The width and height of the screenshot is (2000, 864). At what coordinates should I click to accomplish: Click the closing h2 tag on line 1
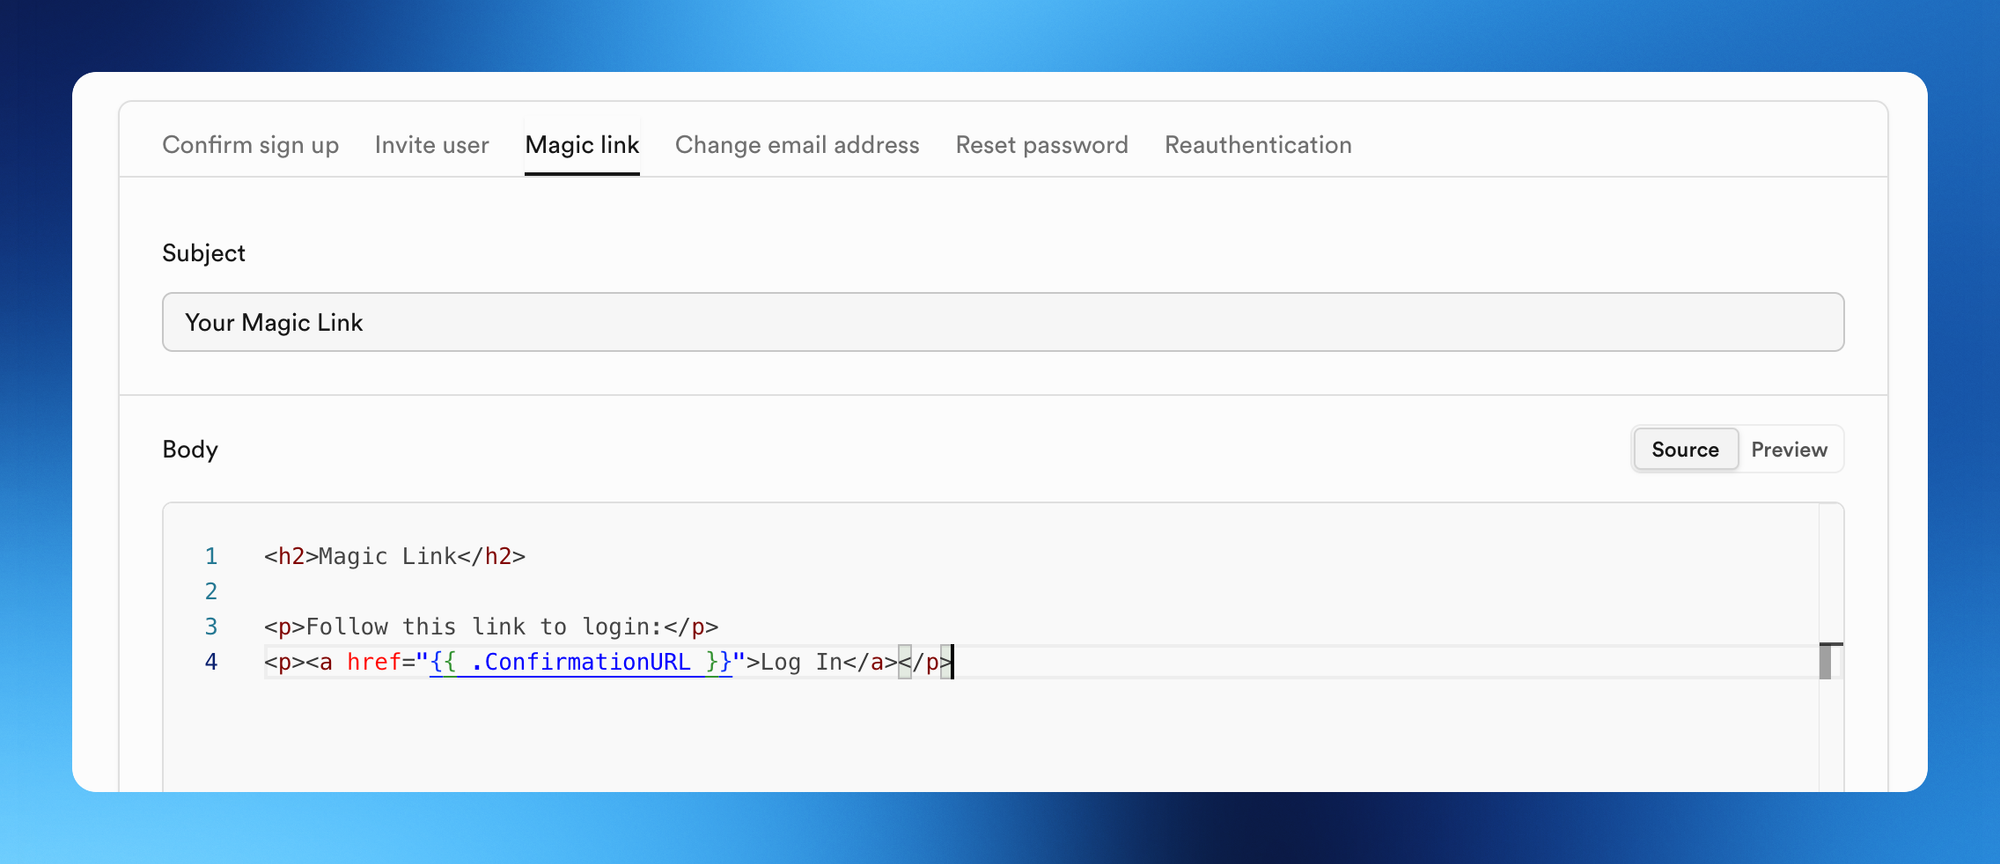pyautogui.click(x=491, y=557)
